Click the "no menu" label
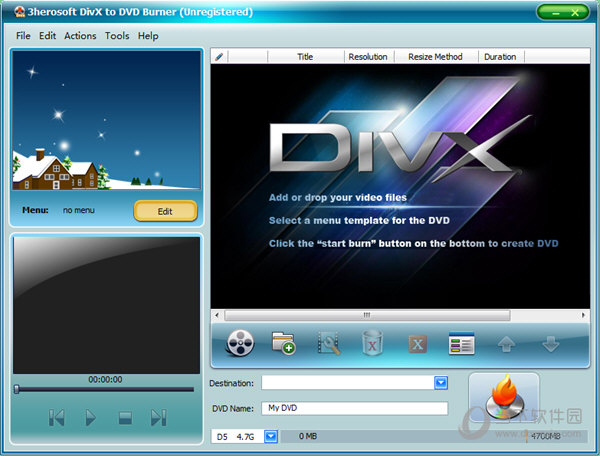 coord(79,210)
